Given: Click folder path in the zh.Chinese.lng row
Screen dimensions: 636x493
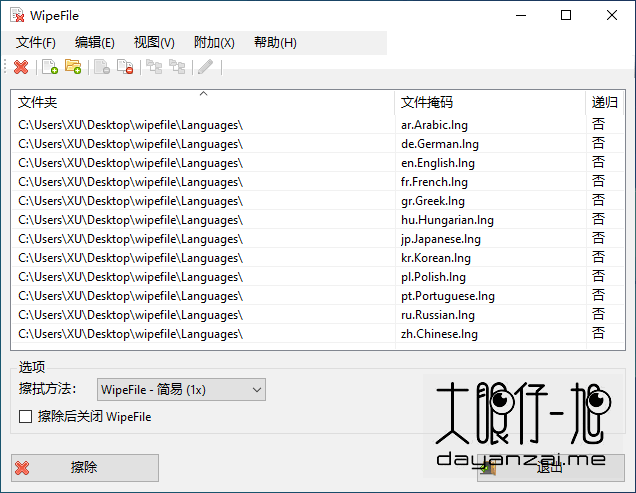Looking at the screenshot, I should point(131,334).
